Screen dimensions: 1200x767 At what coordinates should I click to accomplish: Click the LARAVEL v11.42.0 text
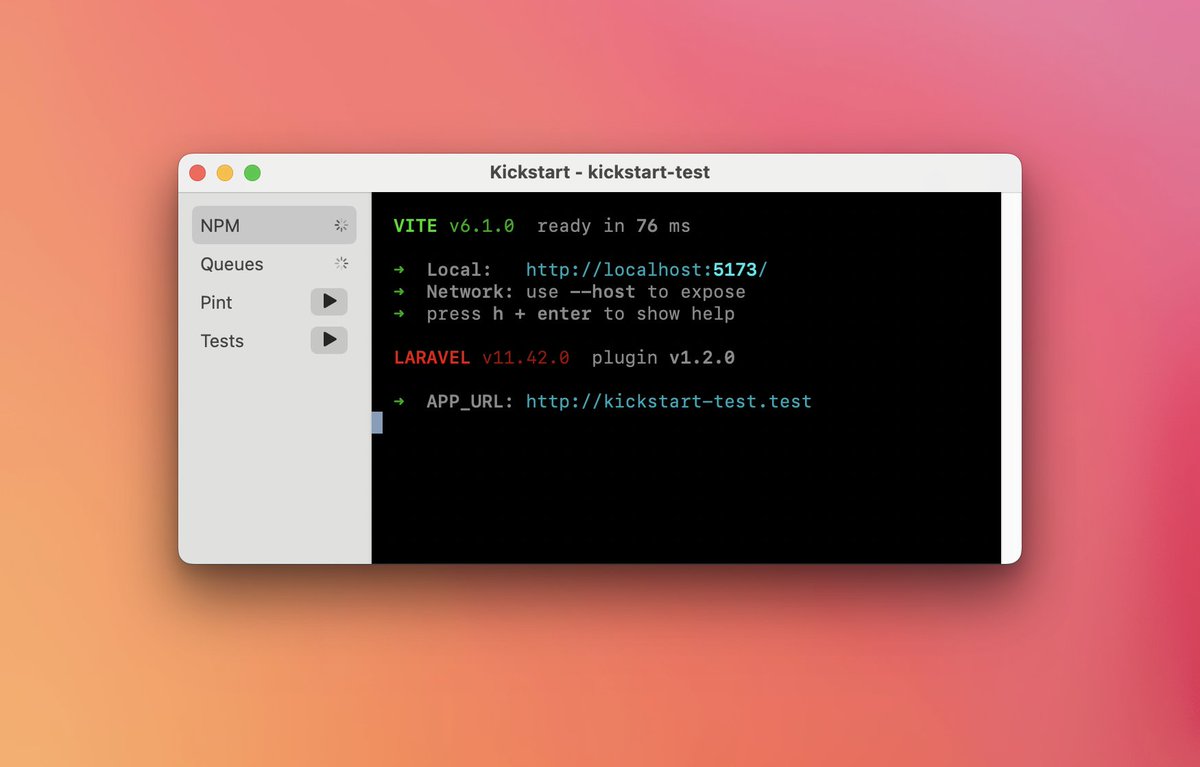482,357
